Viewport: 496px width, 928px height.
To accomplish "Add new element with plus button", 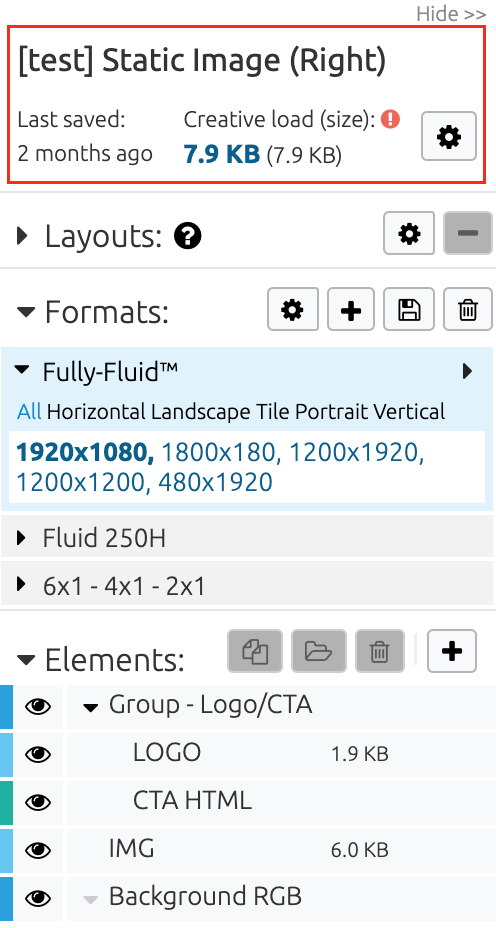I will tap(452, 651).
